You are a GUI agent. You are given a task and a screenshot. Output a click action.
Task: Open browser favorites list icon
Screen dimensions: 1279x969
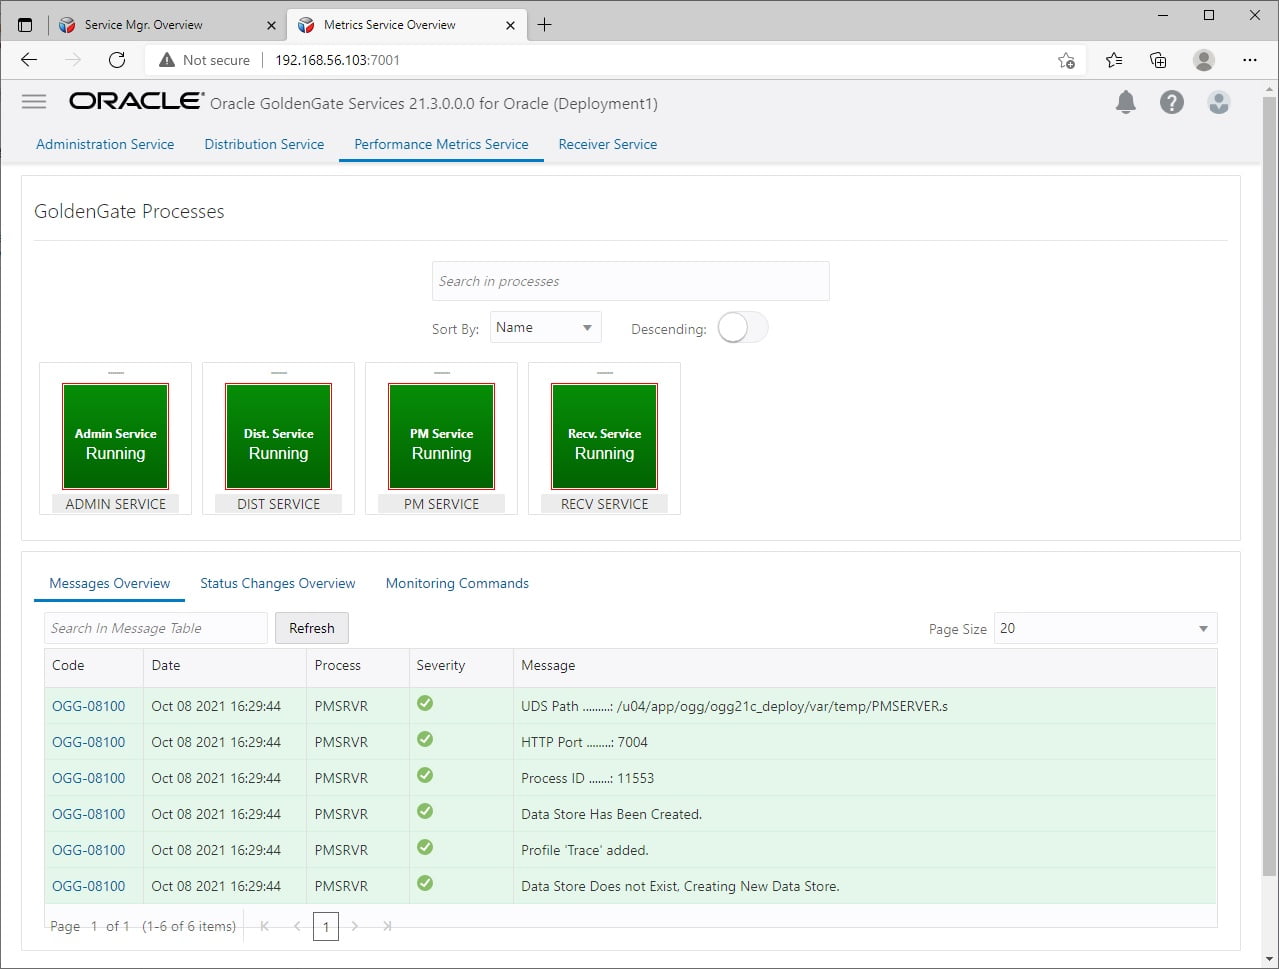coord(1114,60)
